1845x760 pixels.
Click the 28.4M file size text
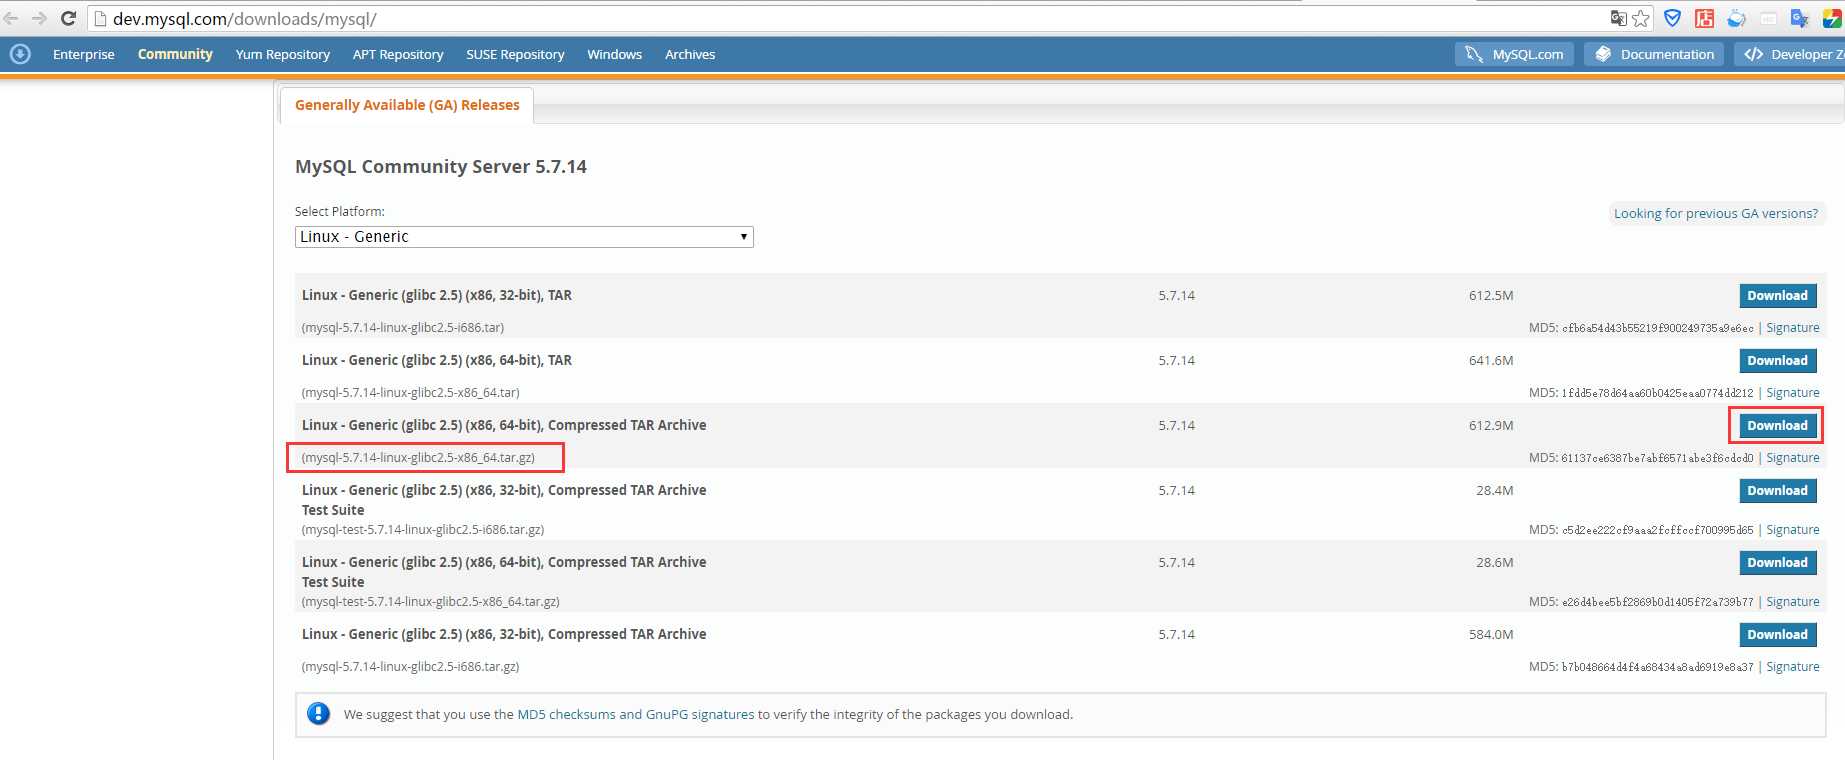click(x=1494, y=490)
